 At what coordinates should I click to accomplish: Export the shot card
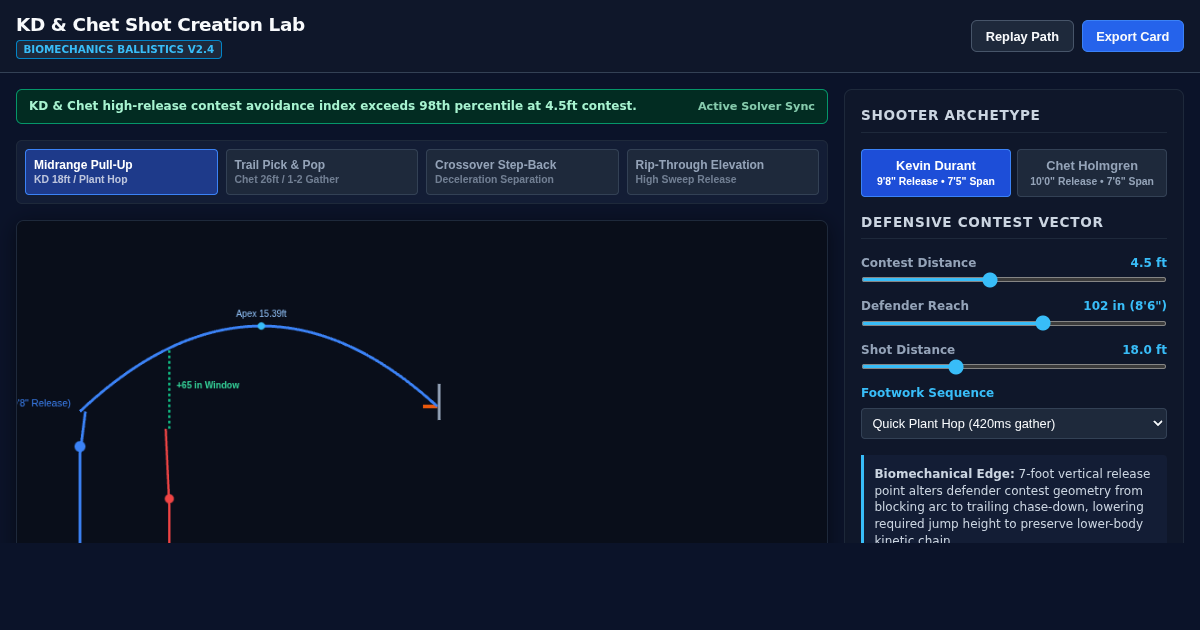pos(1132,36)
